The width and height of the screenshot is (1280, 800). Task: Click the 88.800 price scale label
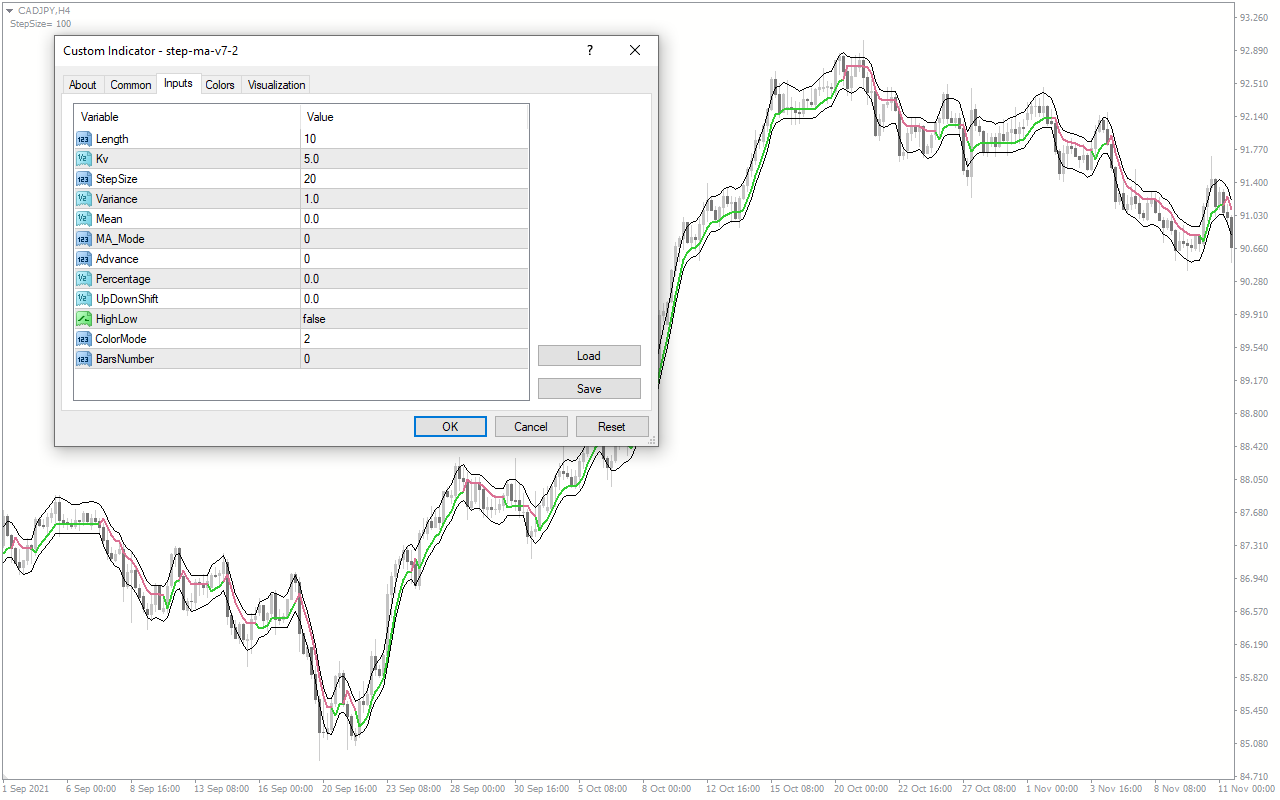(x=1253, y=413)
